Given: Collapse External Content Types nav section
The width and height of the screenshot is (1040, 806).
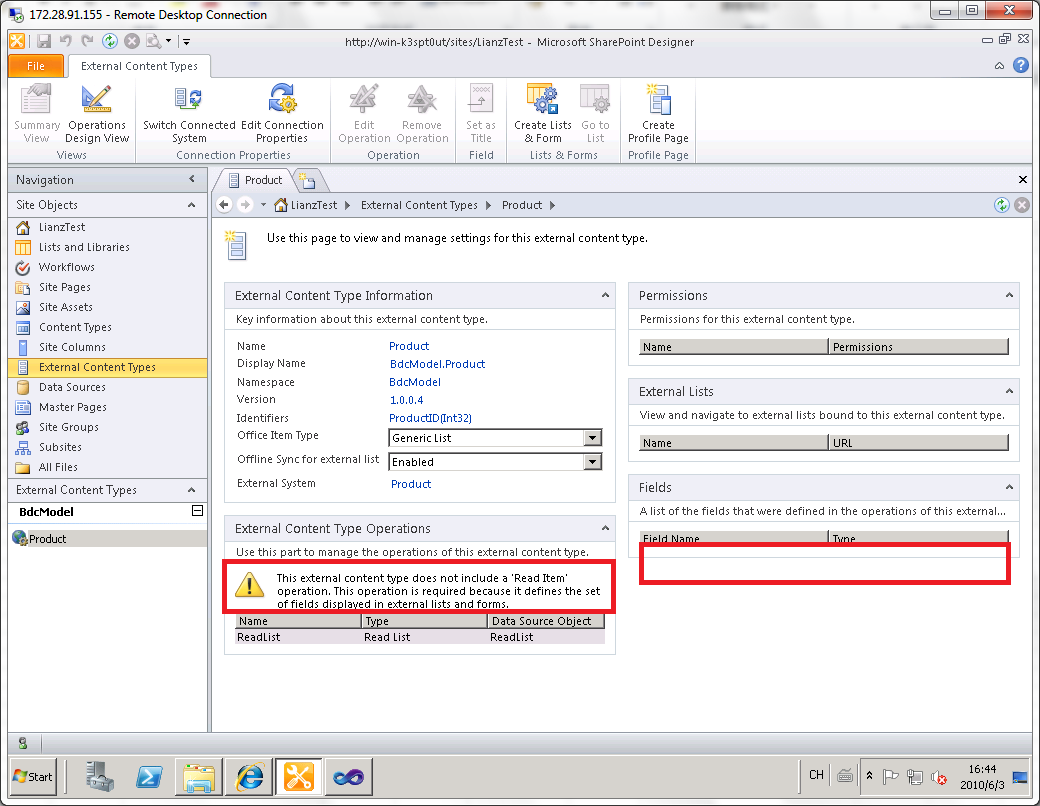Looking at the screenshot, I should [x=192, y=490].
